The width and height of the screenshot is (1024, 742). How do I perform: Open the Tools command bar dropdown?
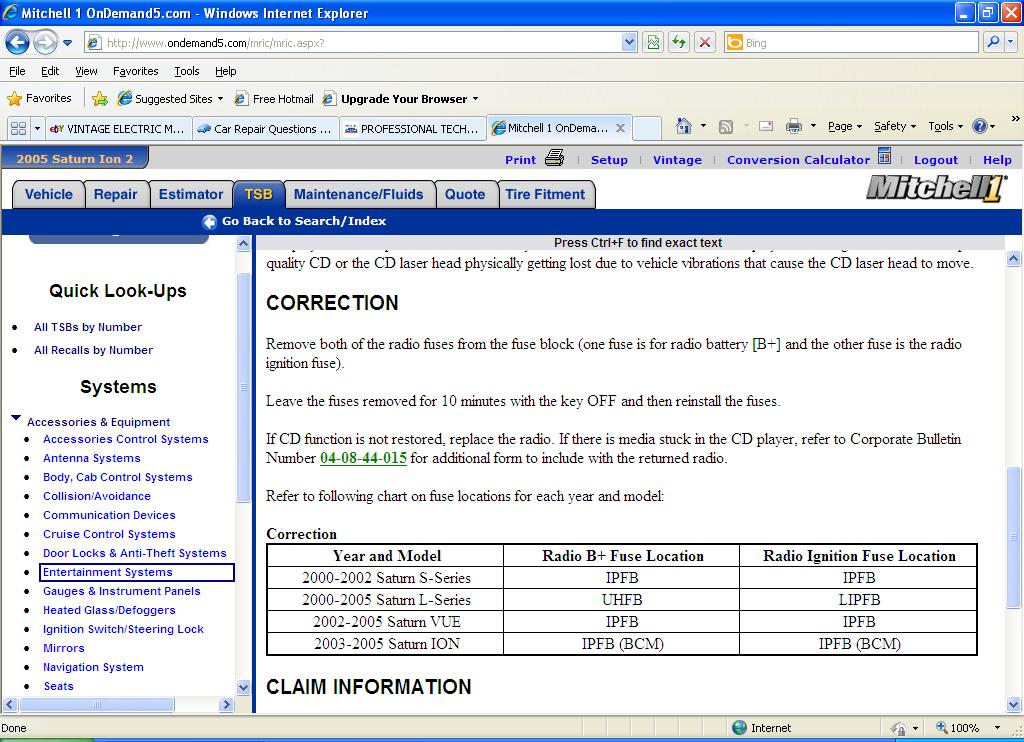945,126
